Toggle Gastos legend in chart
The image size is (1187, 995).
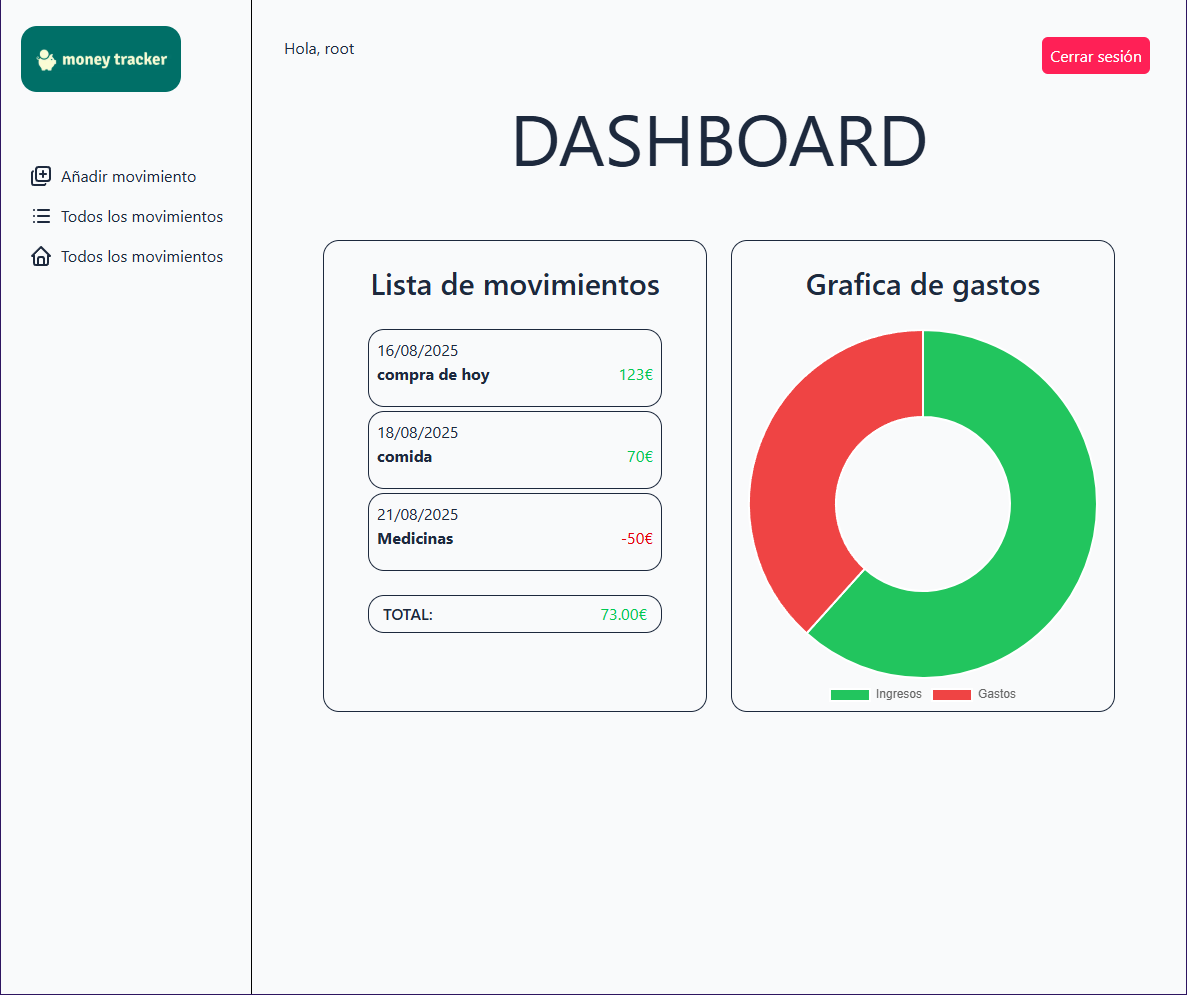(x=996, y=694)
